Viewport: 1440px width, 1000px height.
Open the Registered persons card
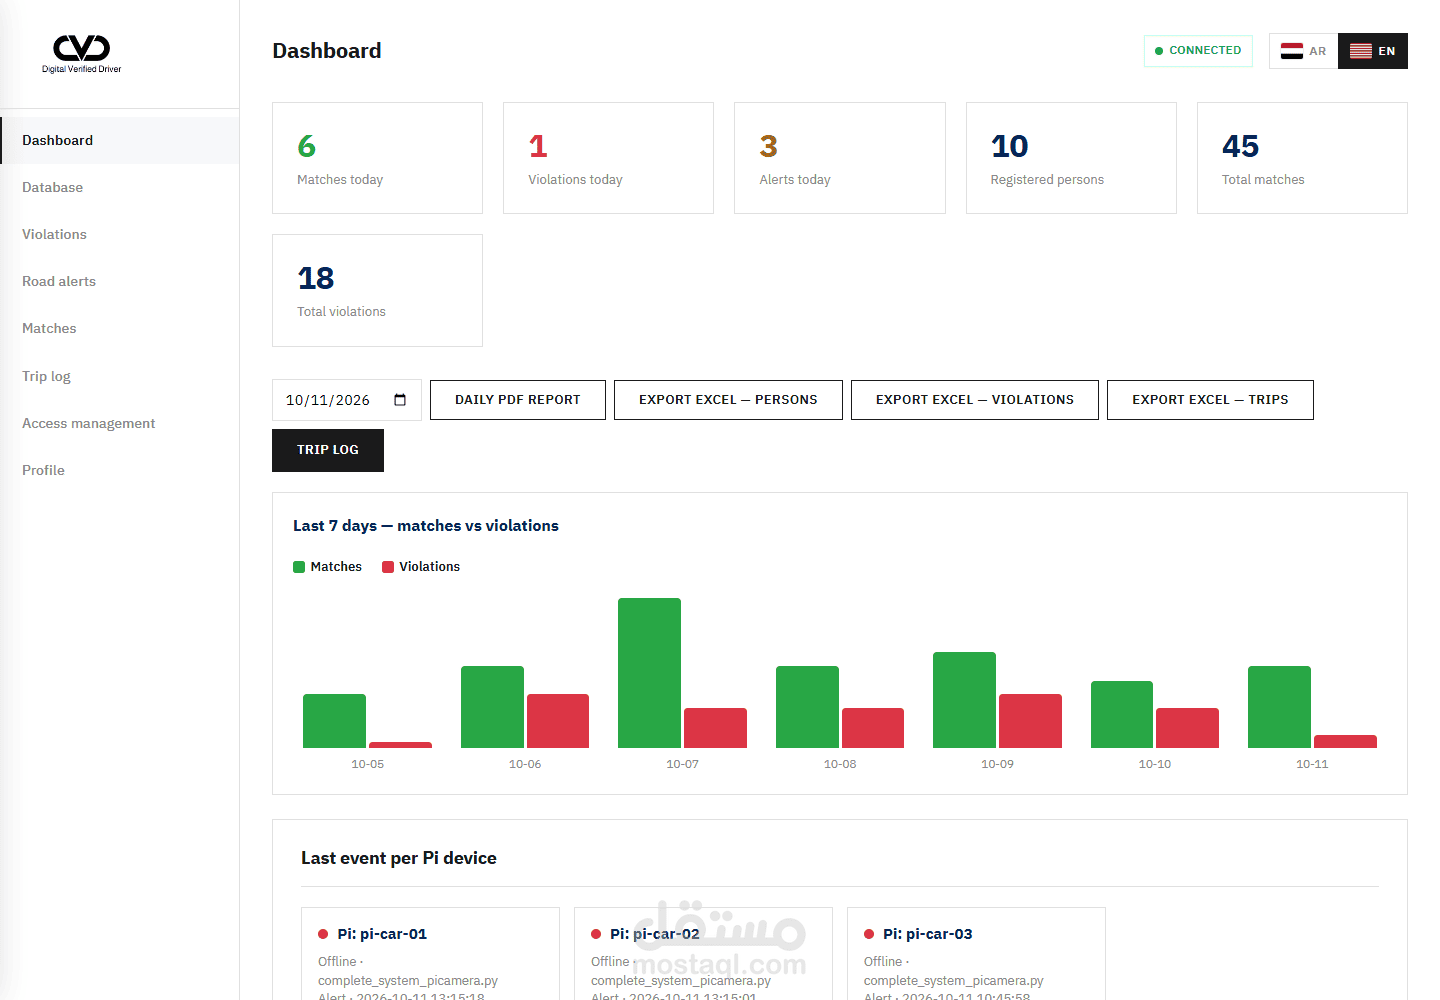coord(1071,158)
